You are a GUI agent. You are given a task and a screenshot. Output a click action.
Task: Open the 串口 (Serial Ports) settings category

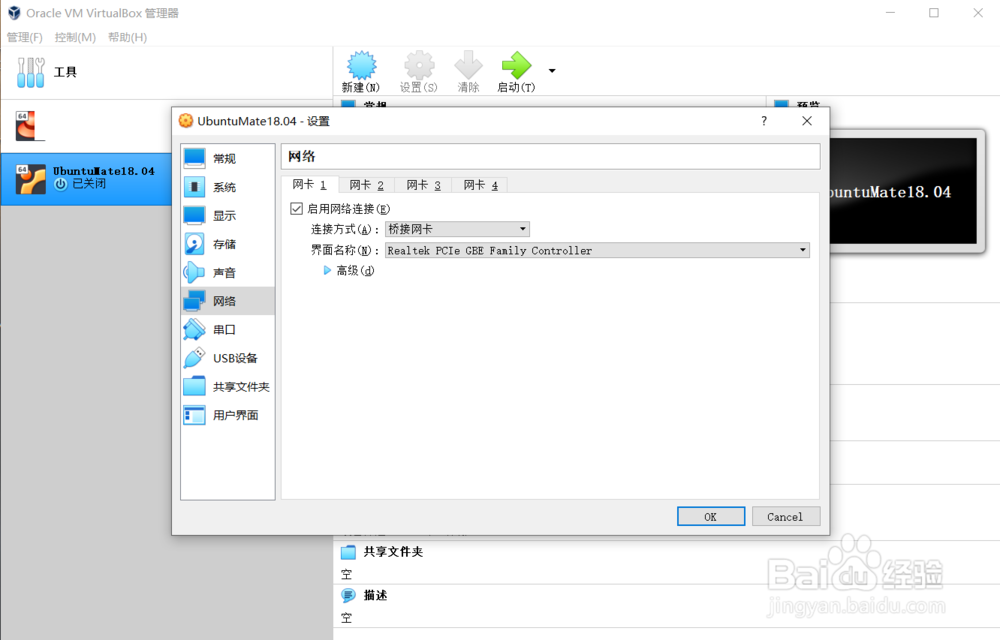pyautogui.click(x=227, y=330)
